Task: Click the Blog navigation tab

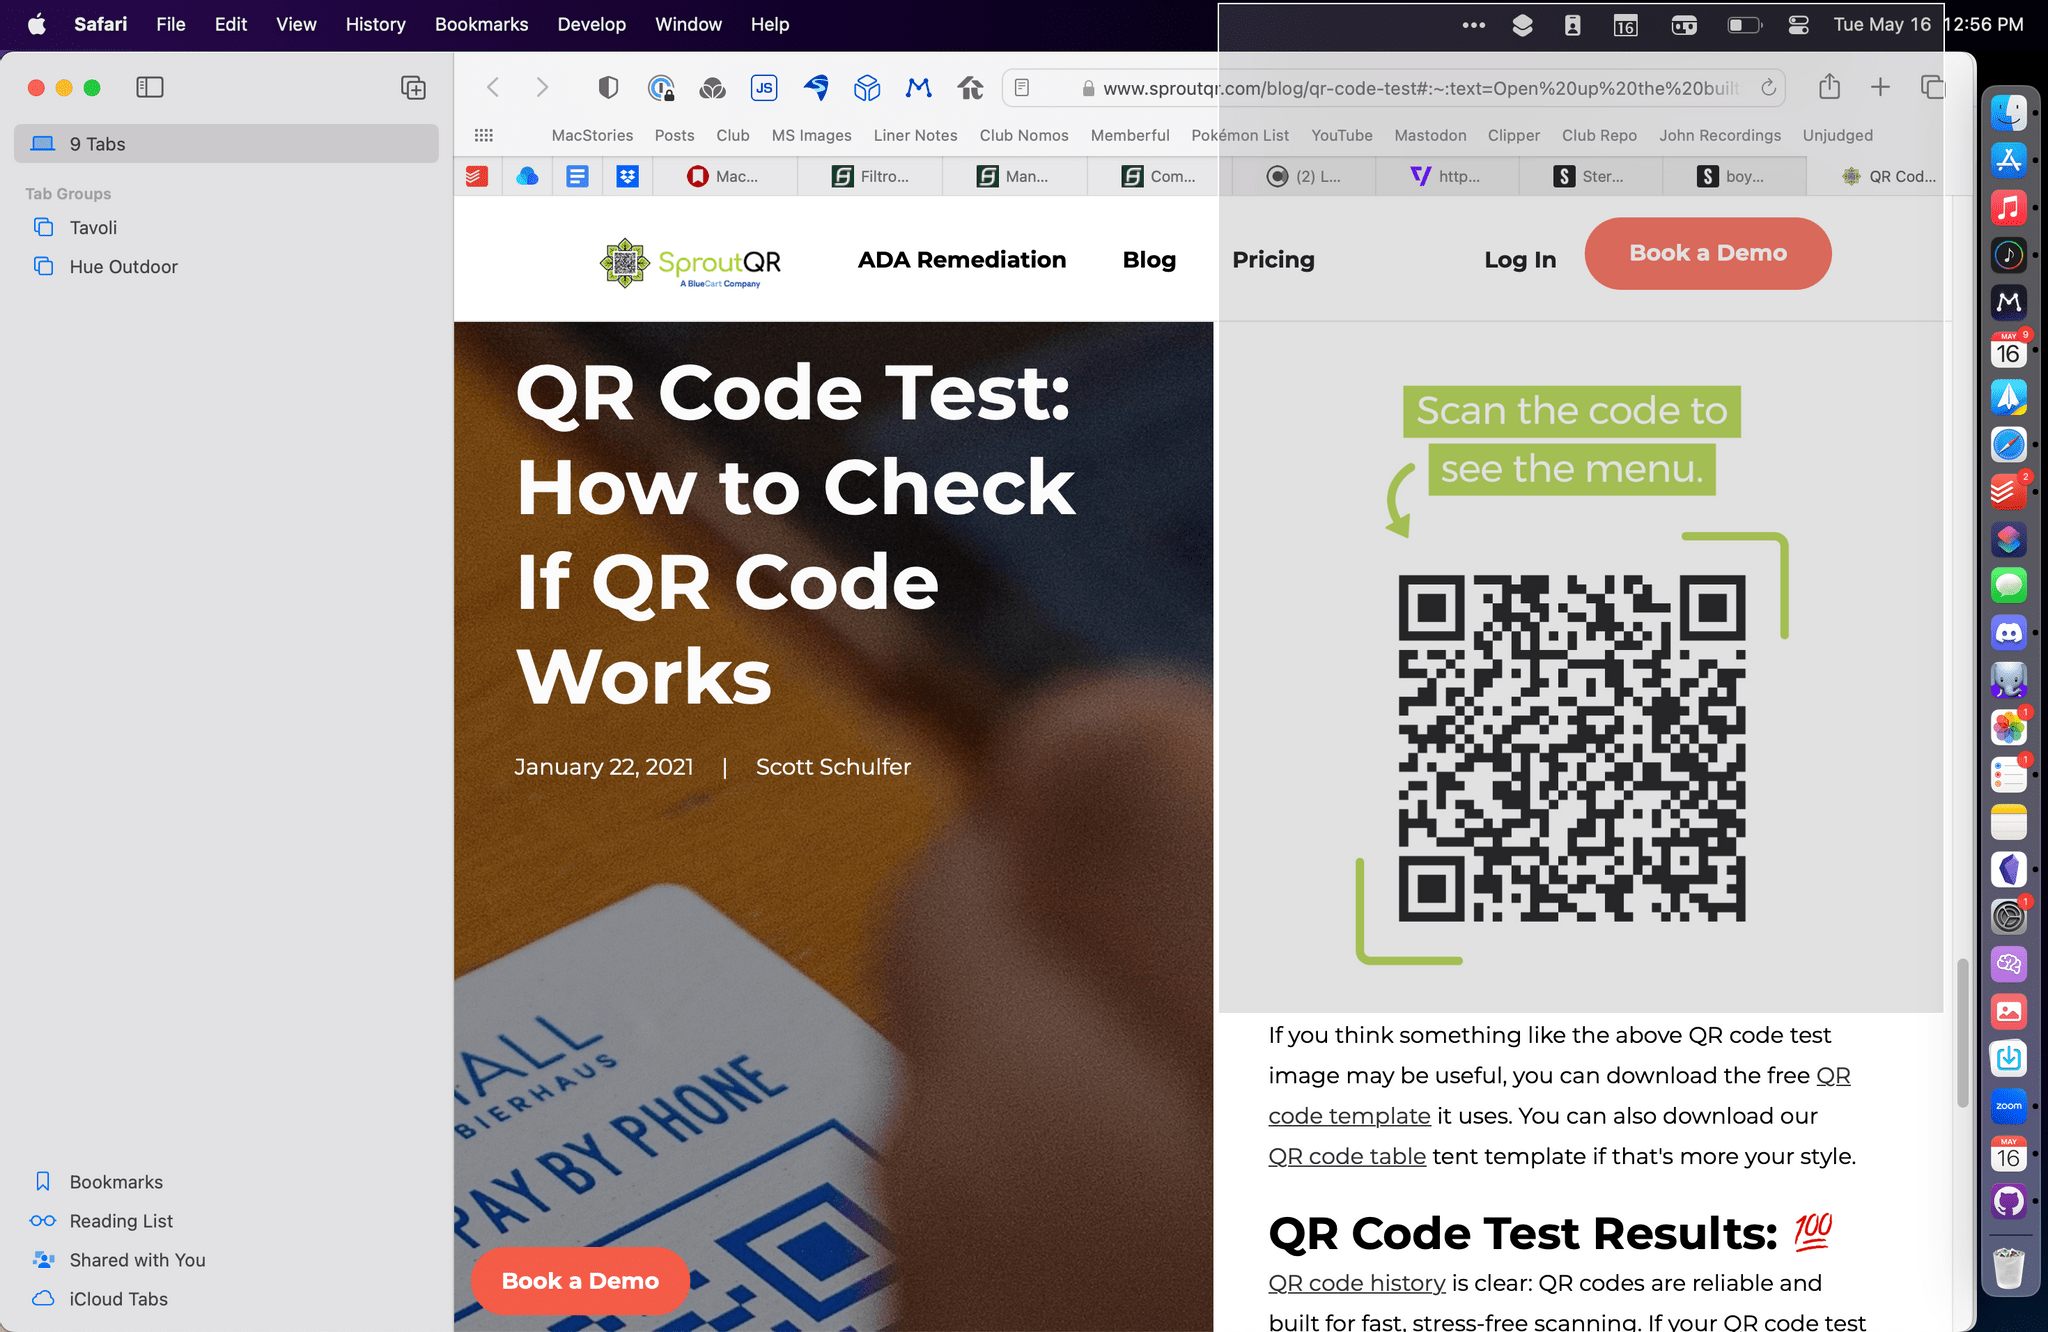Action: point(1149,260)
